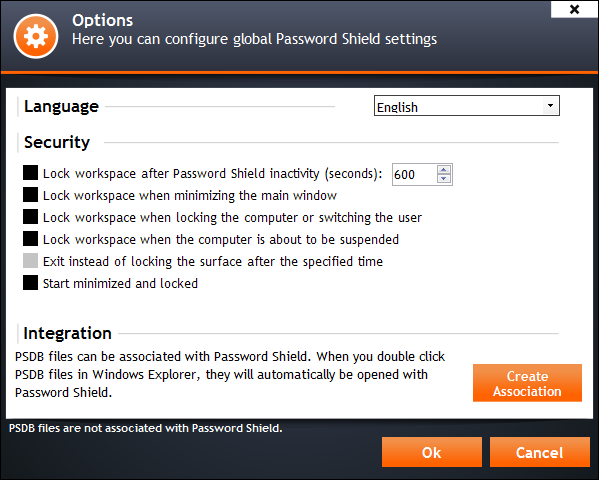Click the Security section heading
This screenshot has width=599, height=480.
[x=57, y=143]
